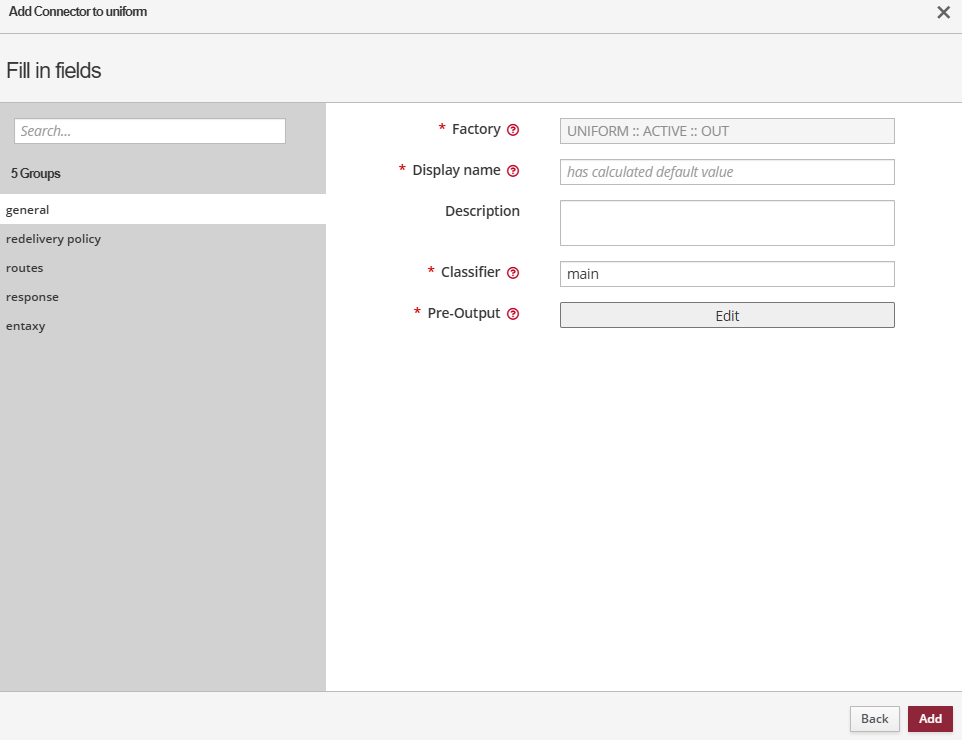Go Back to the previous step
Screen dimensions: 962x740
[x=874, y=719]
